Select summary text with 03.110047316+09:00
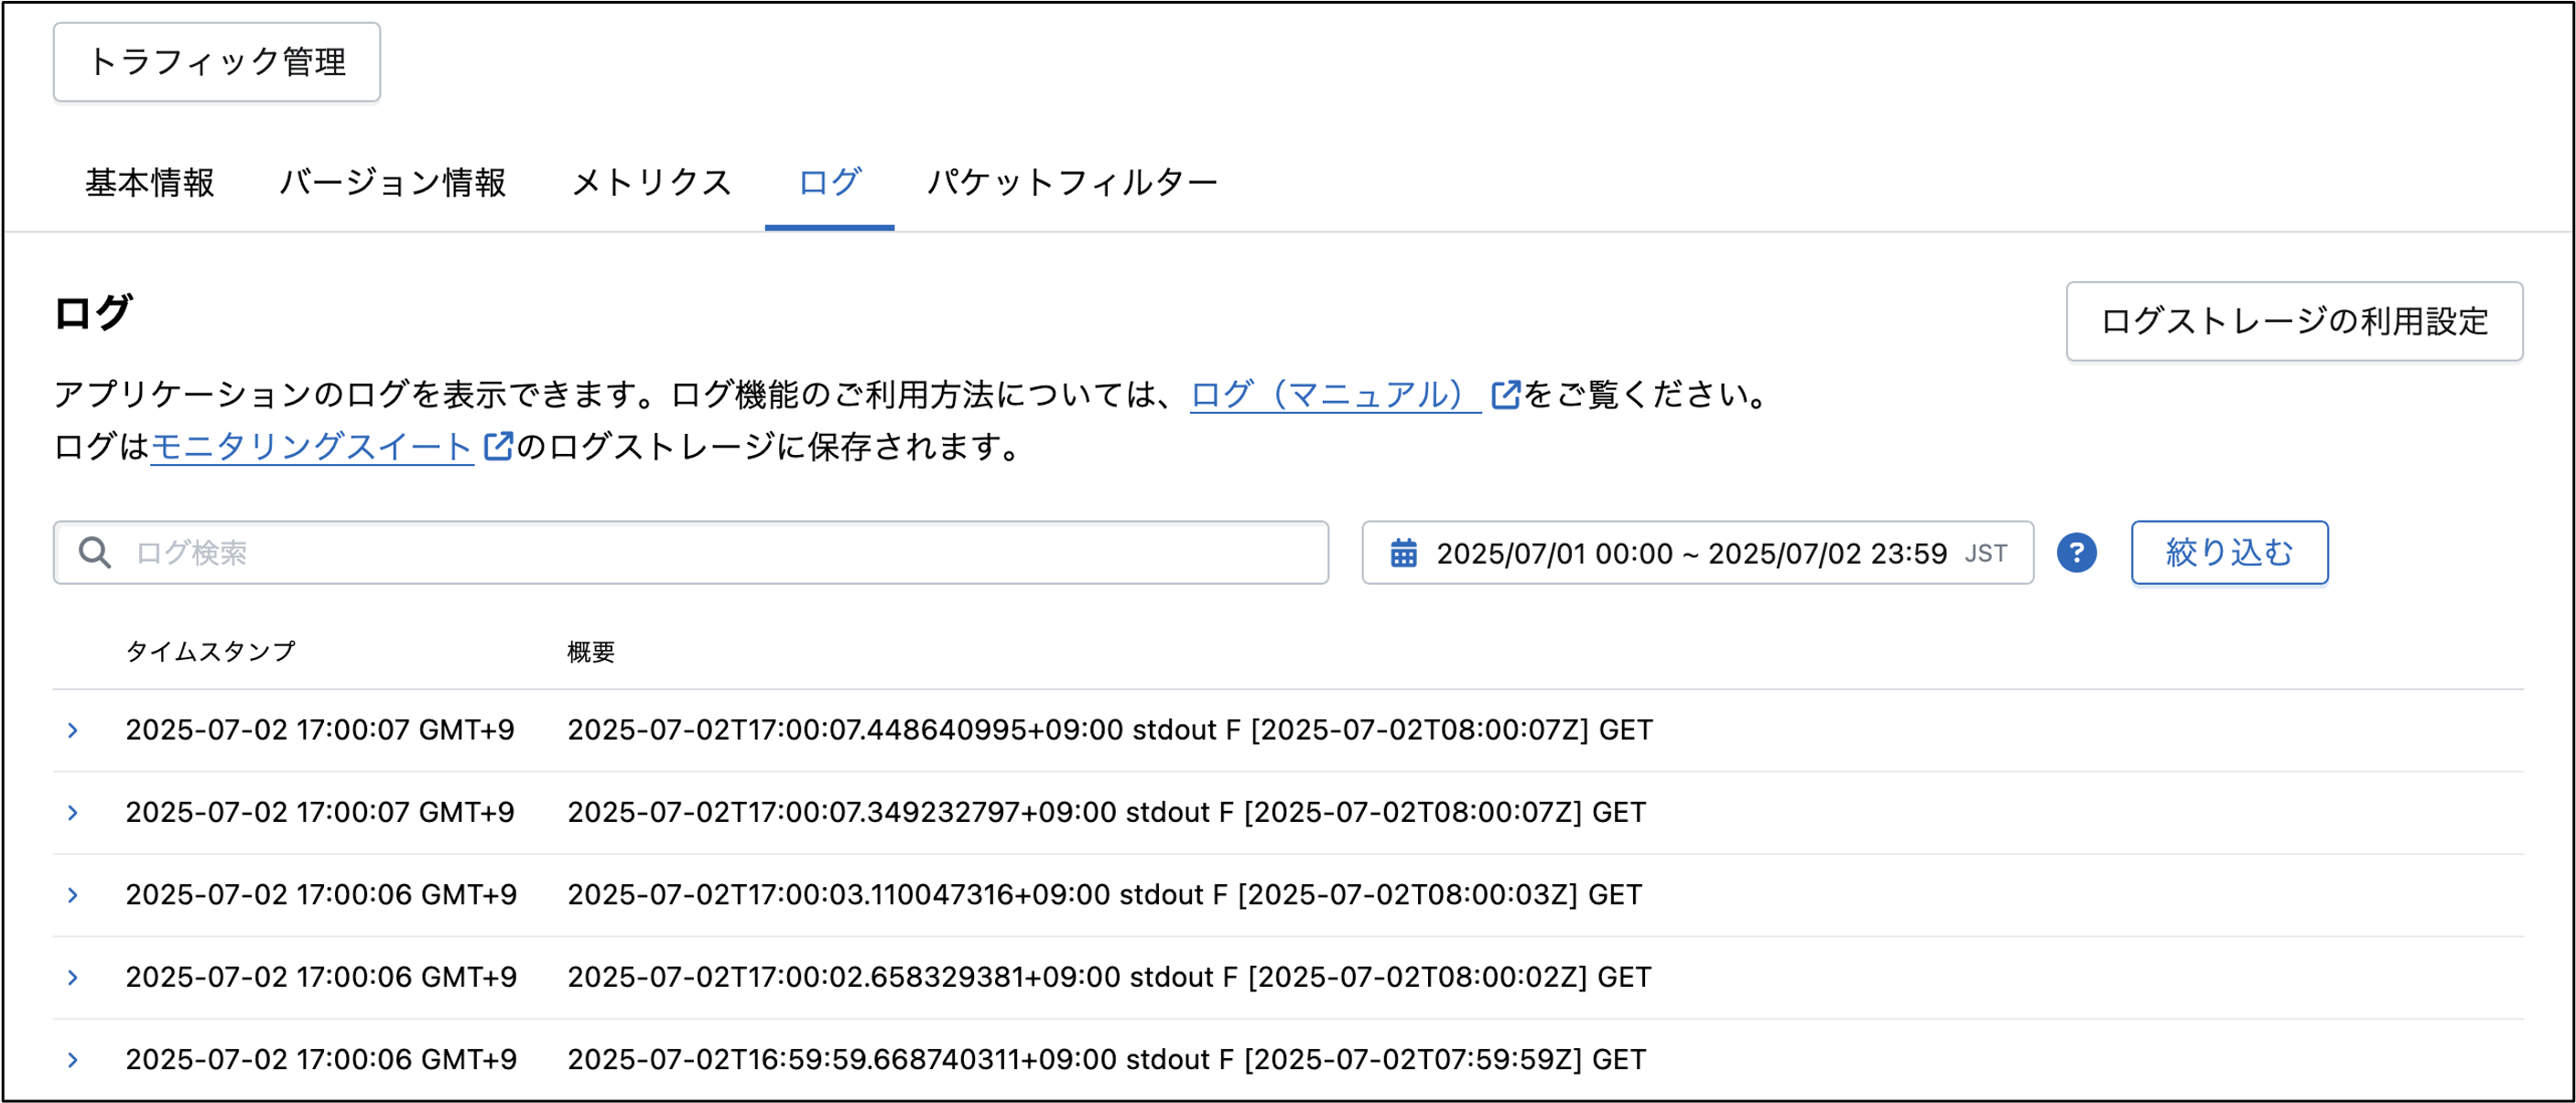 pyautogui.click(x=1105, y=894)
